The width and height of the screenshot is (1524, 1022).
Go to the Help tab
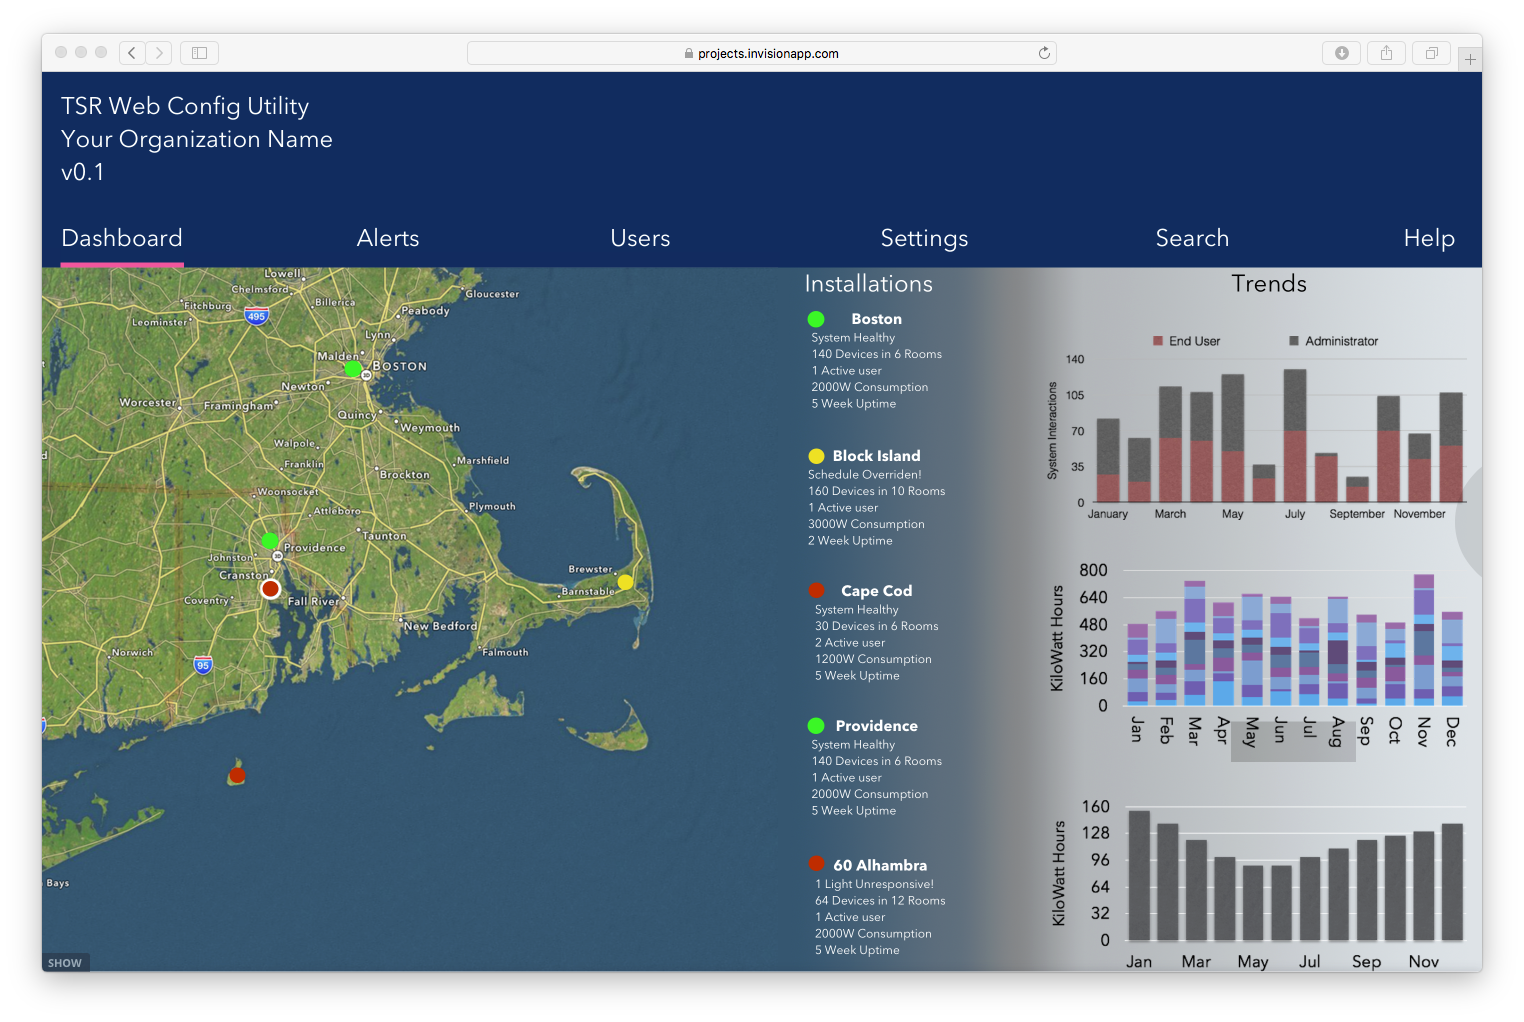coord(1428,238)
